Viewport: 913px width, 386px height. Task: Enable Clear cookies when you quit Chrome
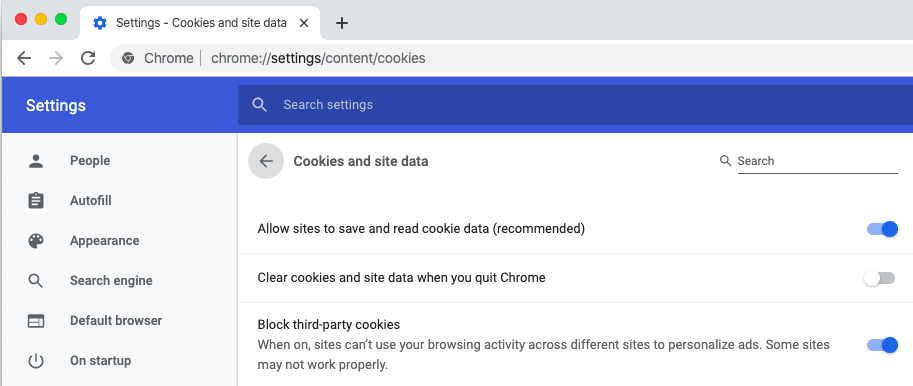point(879,278)
